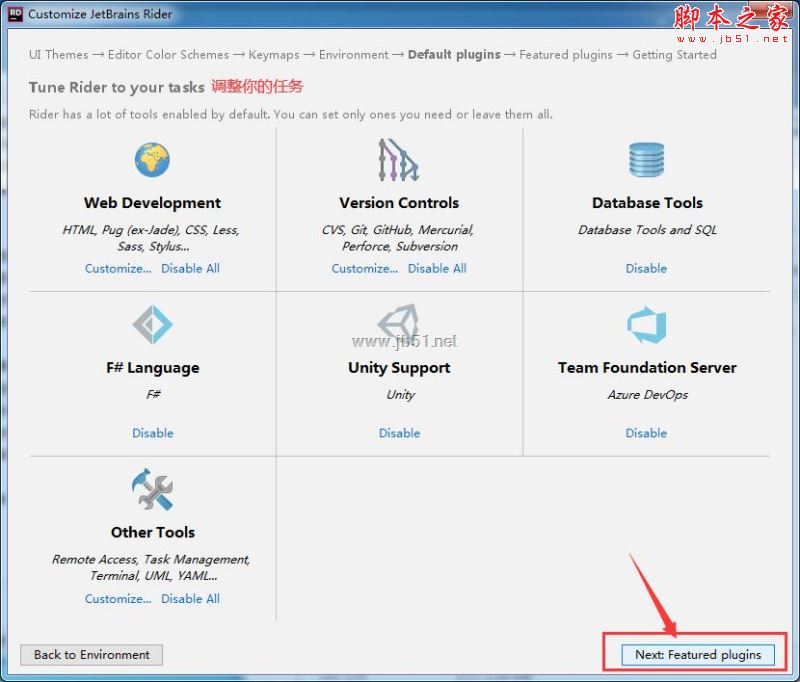Select UI Themes breadcrumb step
800x682 pixels.
click(x=59, y=55)
